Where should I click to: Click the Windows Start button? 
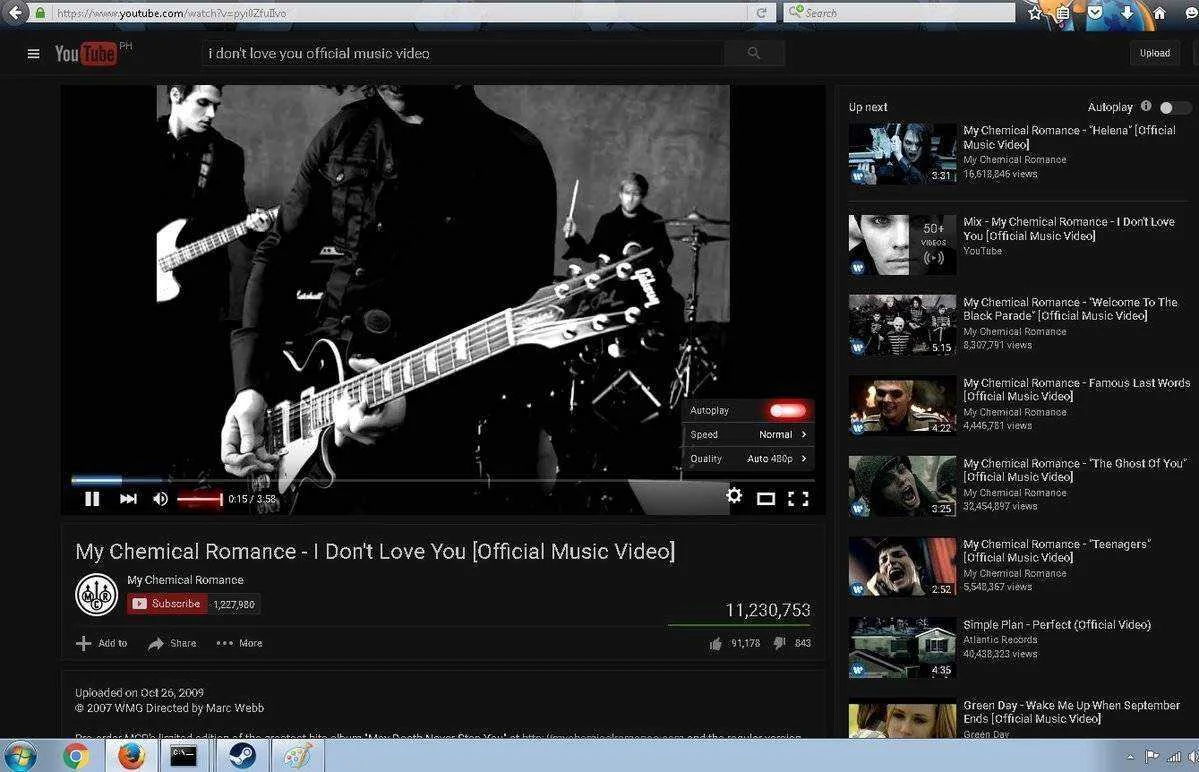coord(20,757)
